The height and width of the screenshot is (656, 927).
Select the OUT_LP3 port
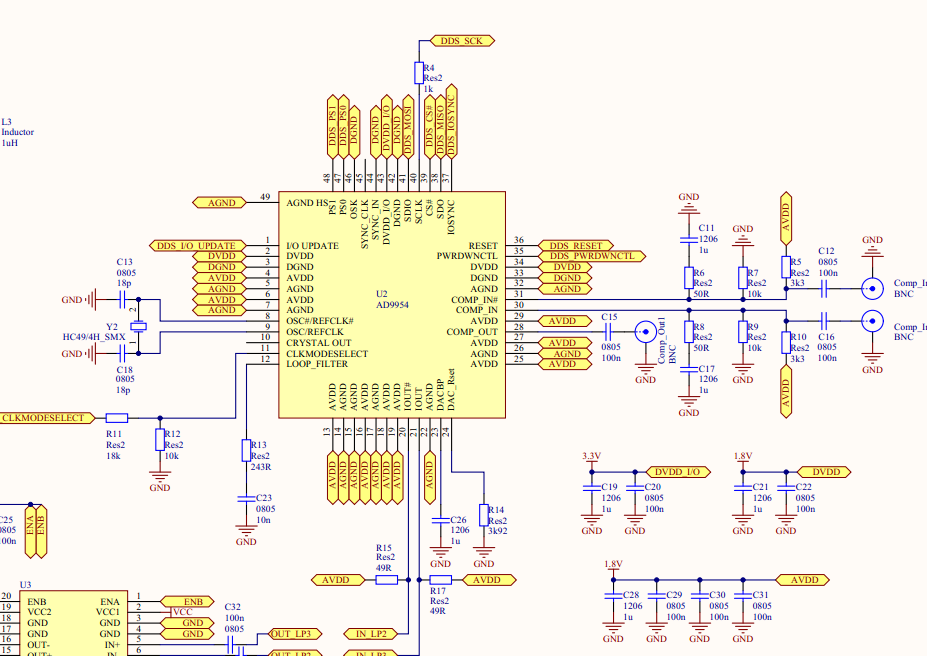tap(296, 634)
